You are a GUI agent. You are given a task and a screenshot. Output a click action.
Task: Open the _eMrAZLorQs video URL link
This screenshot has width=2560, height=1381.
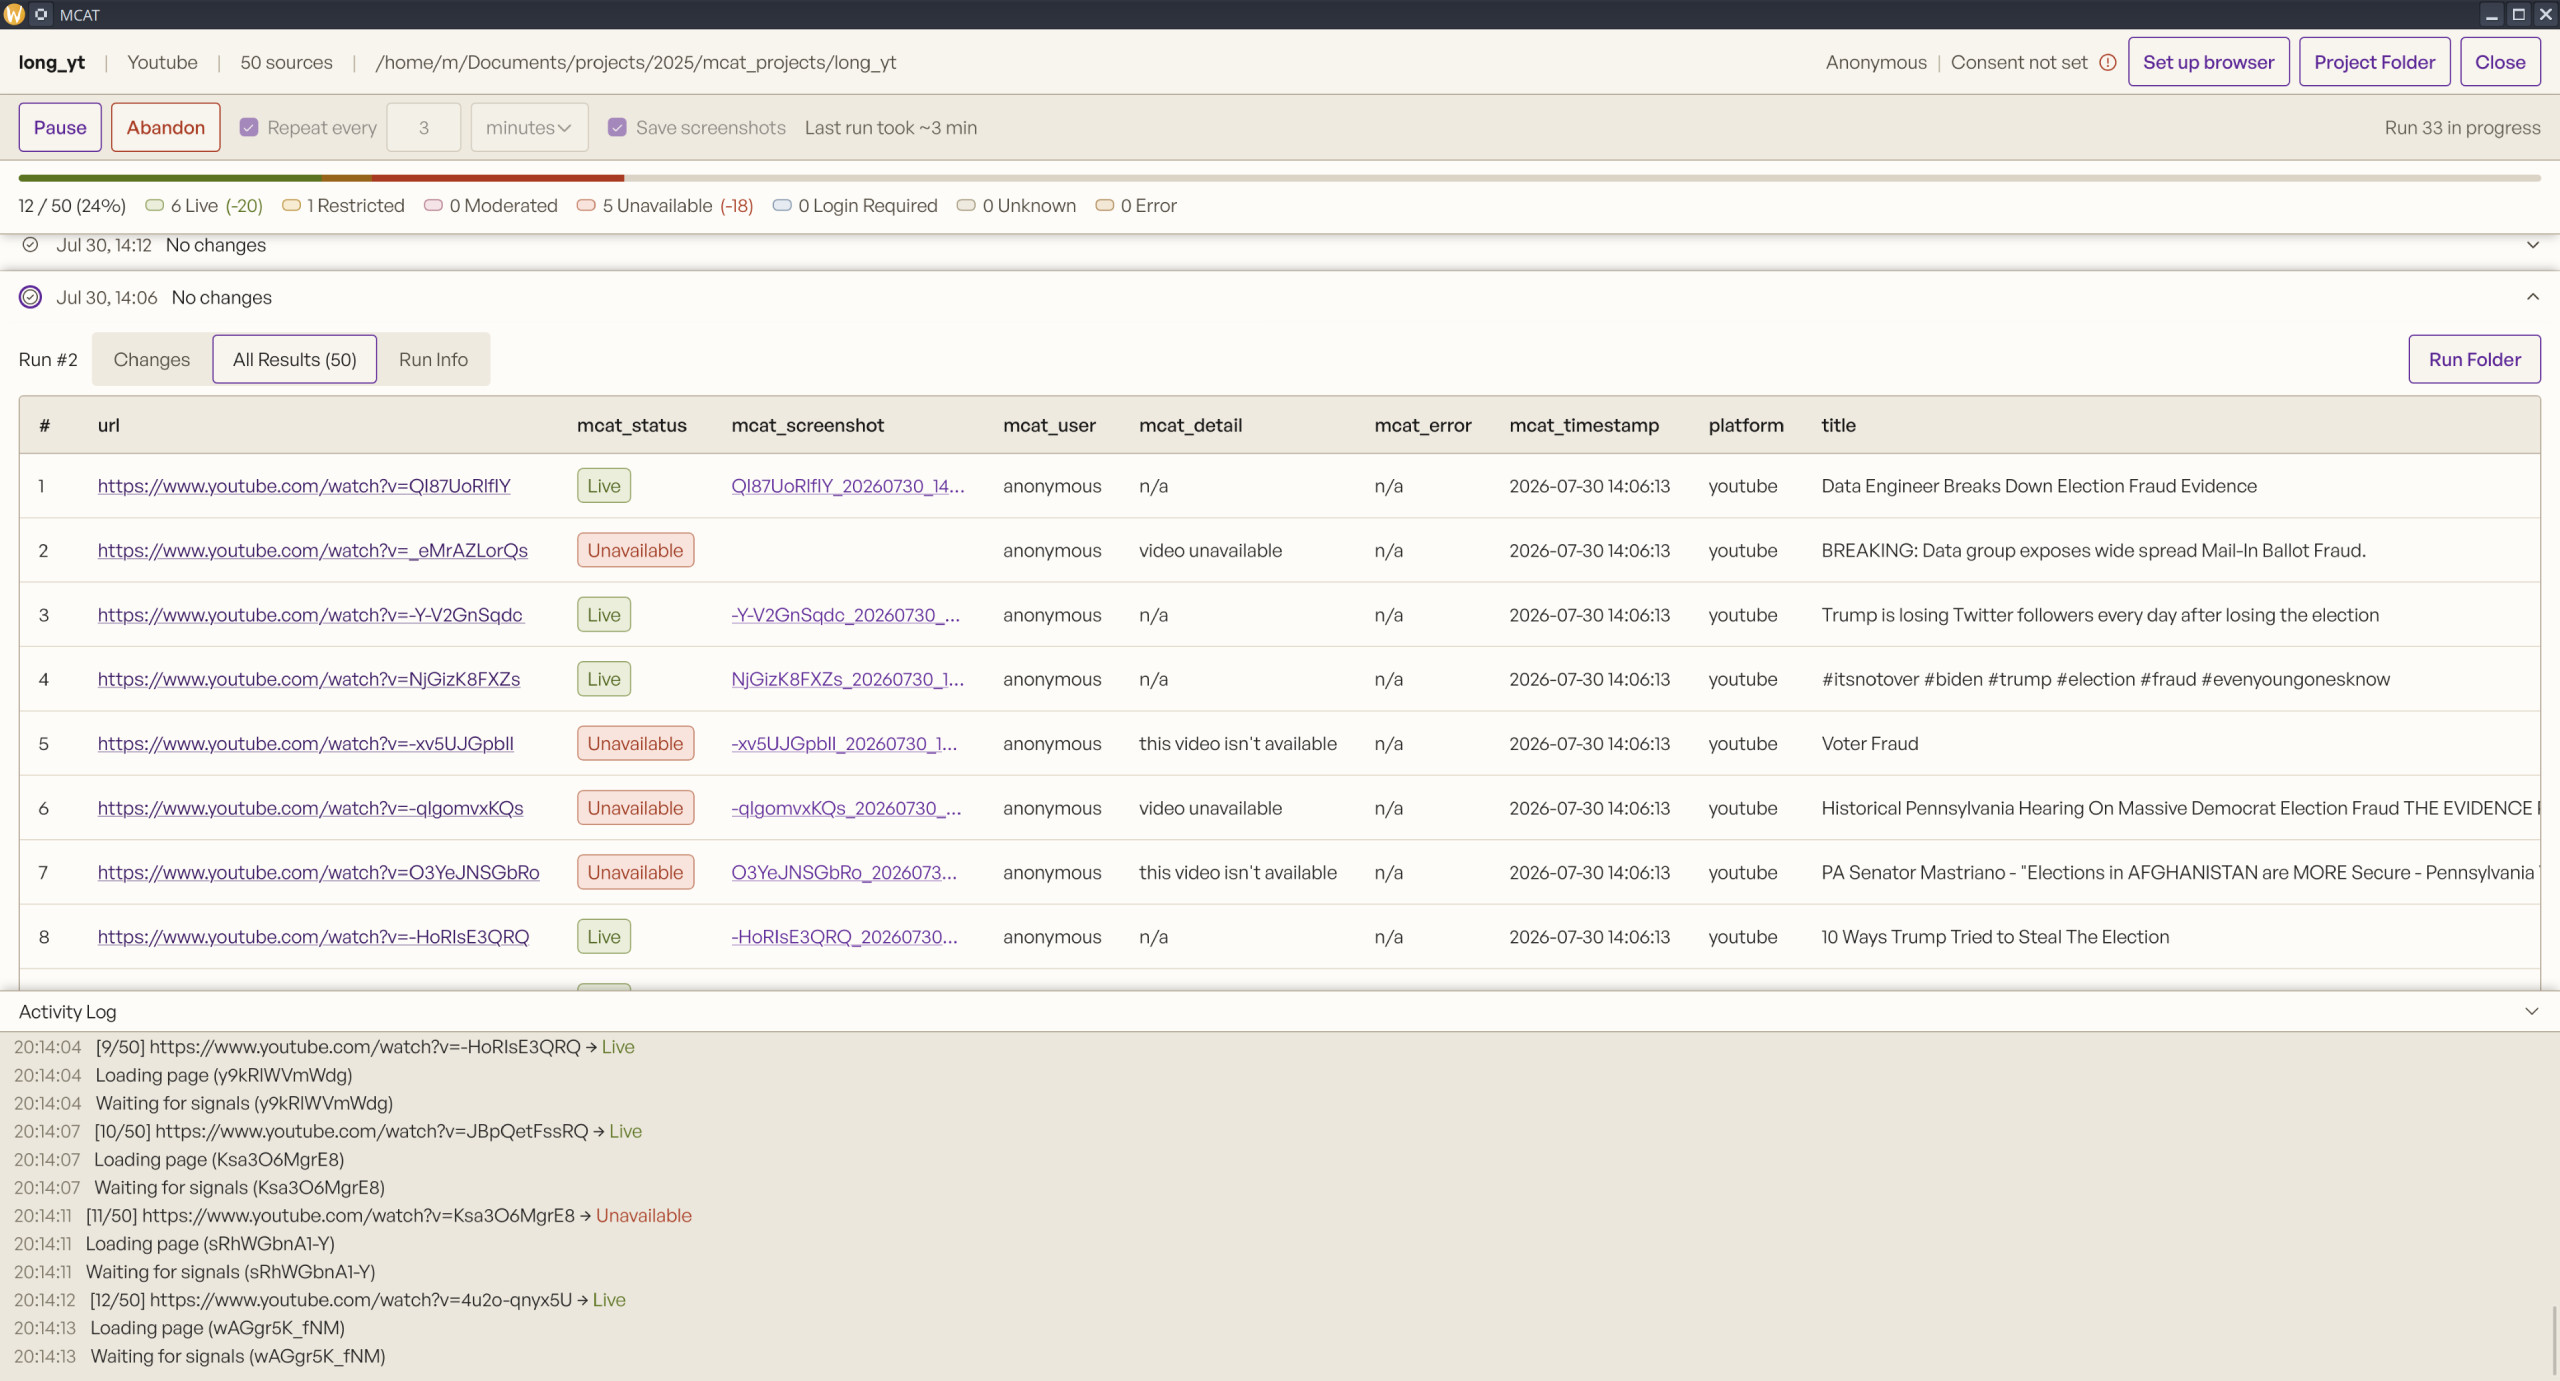[313, 550]
